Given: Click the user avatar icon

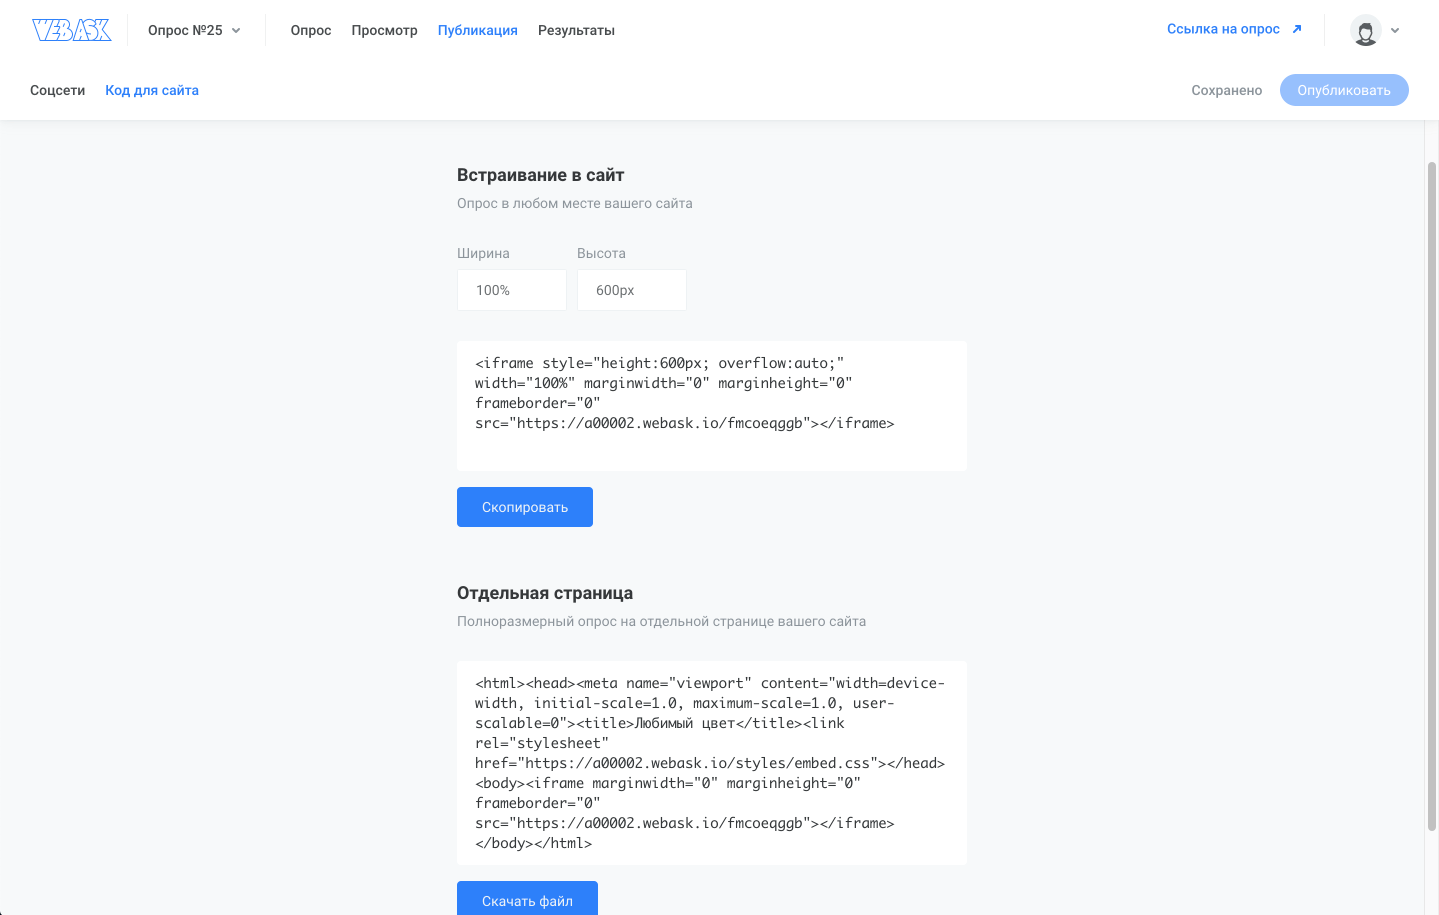Looking at the screenshot, I should pyautogui.click(x=1365, y=31).
